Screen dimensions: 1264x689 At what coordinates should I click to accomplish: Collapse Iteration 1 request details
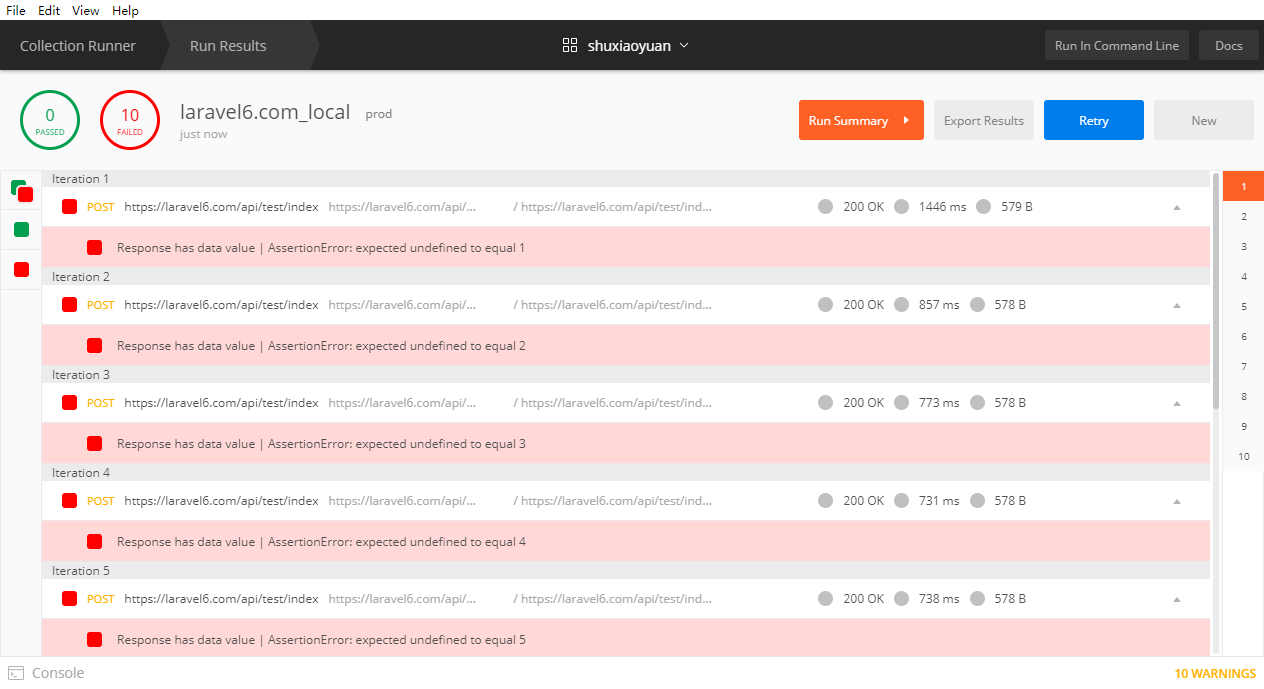pyautogui.click(x=1177, y=207)
